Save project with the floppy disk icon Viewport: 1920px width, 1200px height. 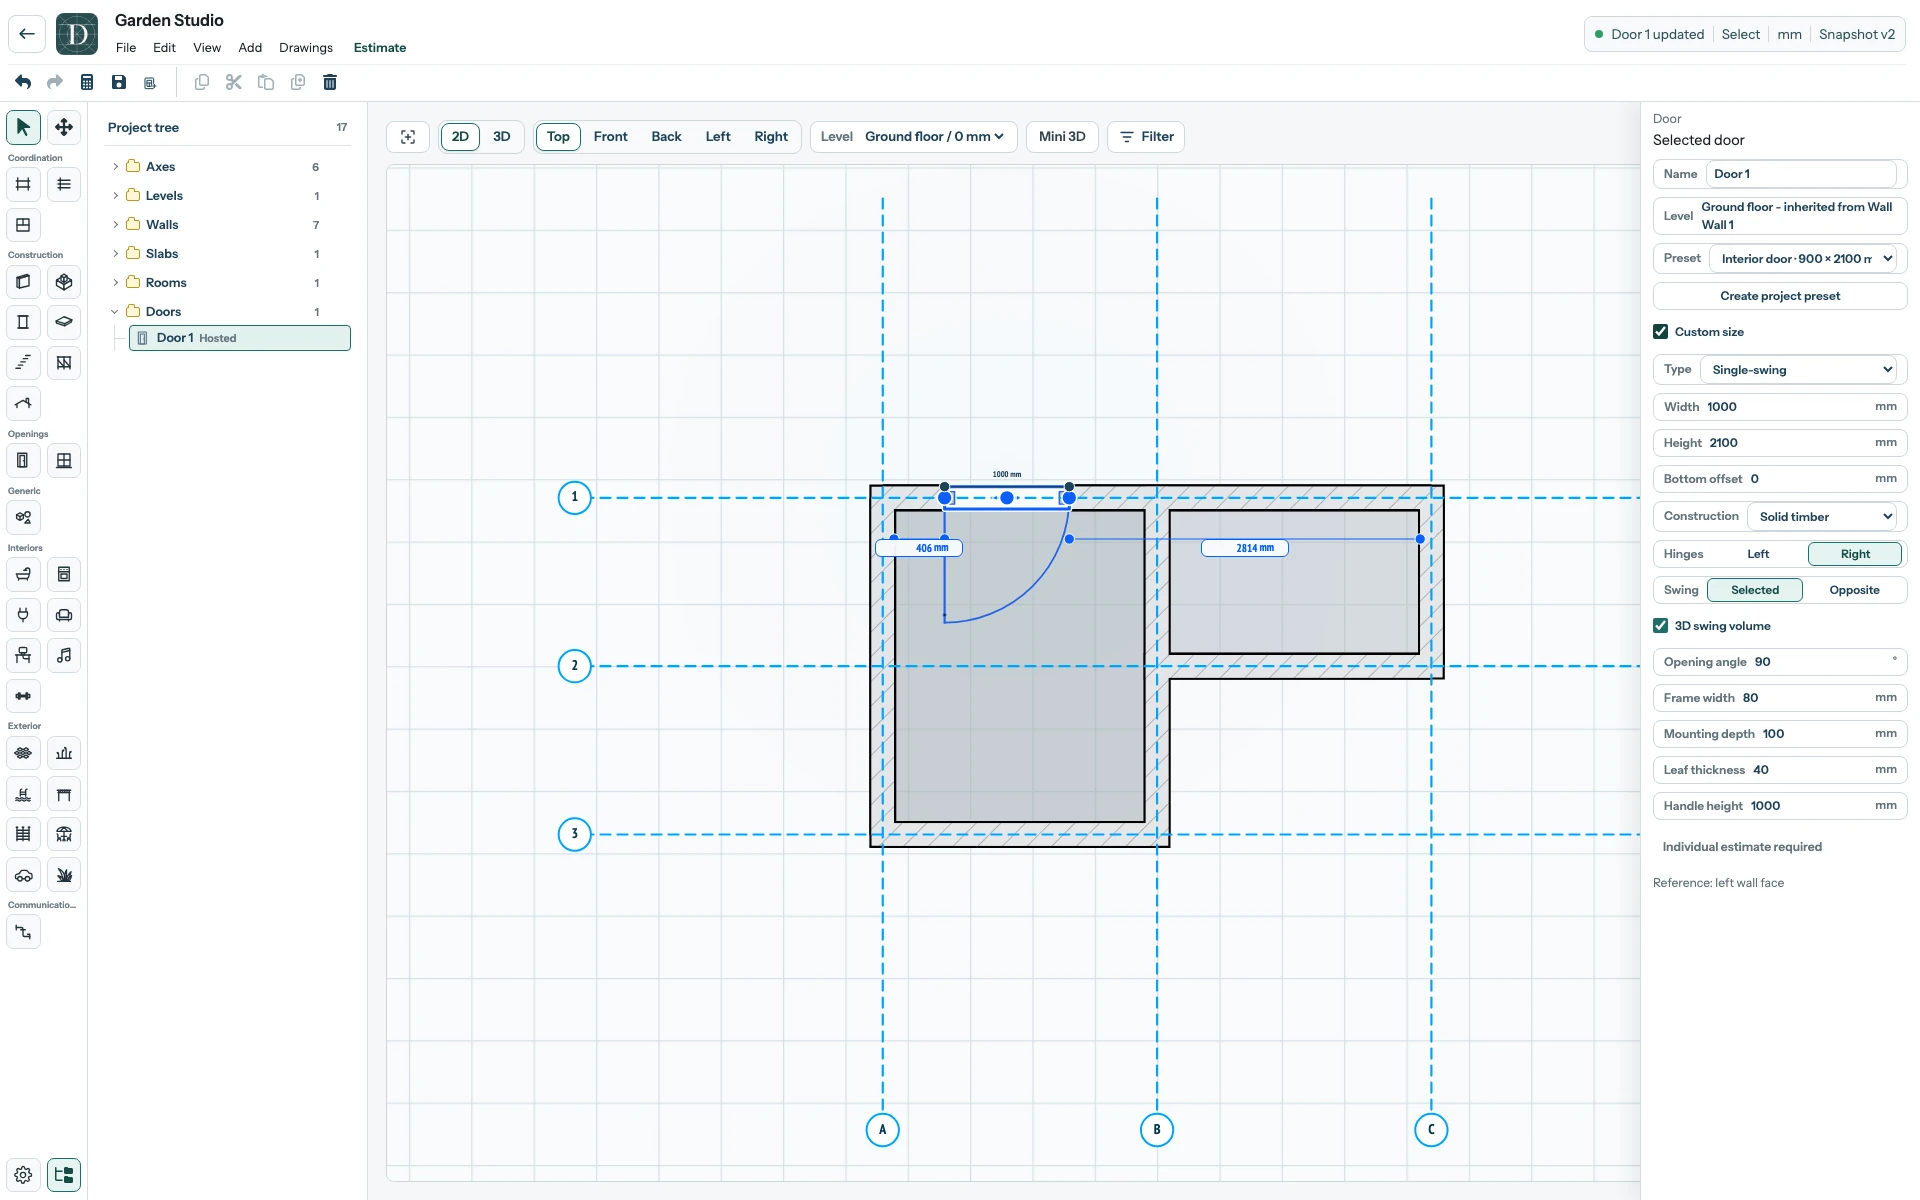[119, 82]
